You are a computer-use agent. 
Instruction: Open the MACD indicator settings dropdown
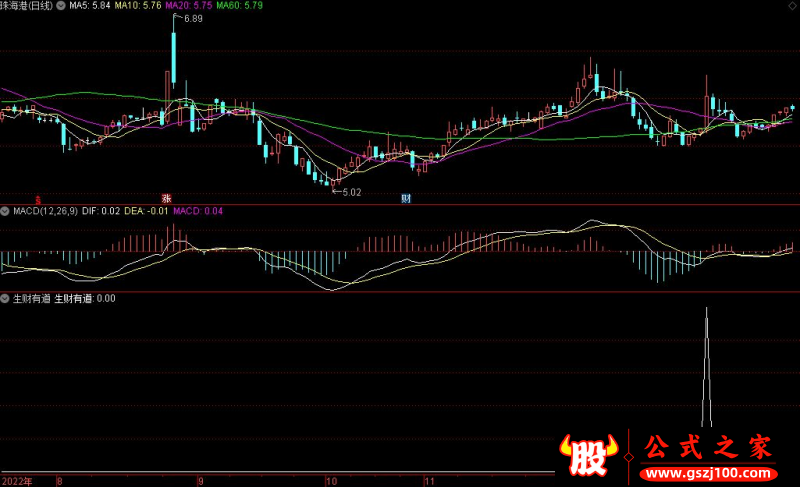(x=5, y=211)
